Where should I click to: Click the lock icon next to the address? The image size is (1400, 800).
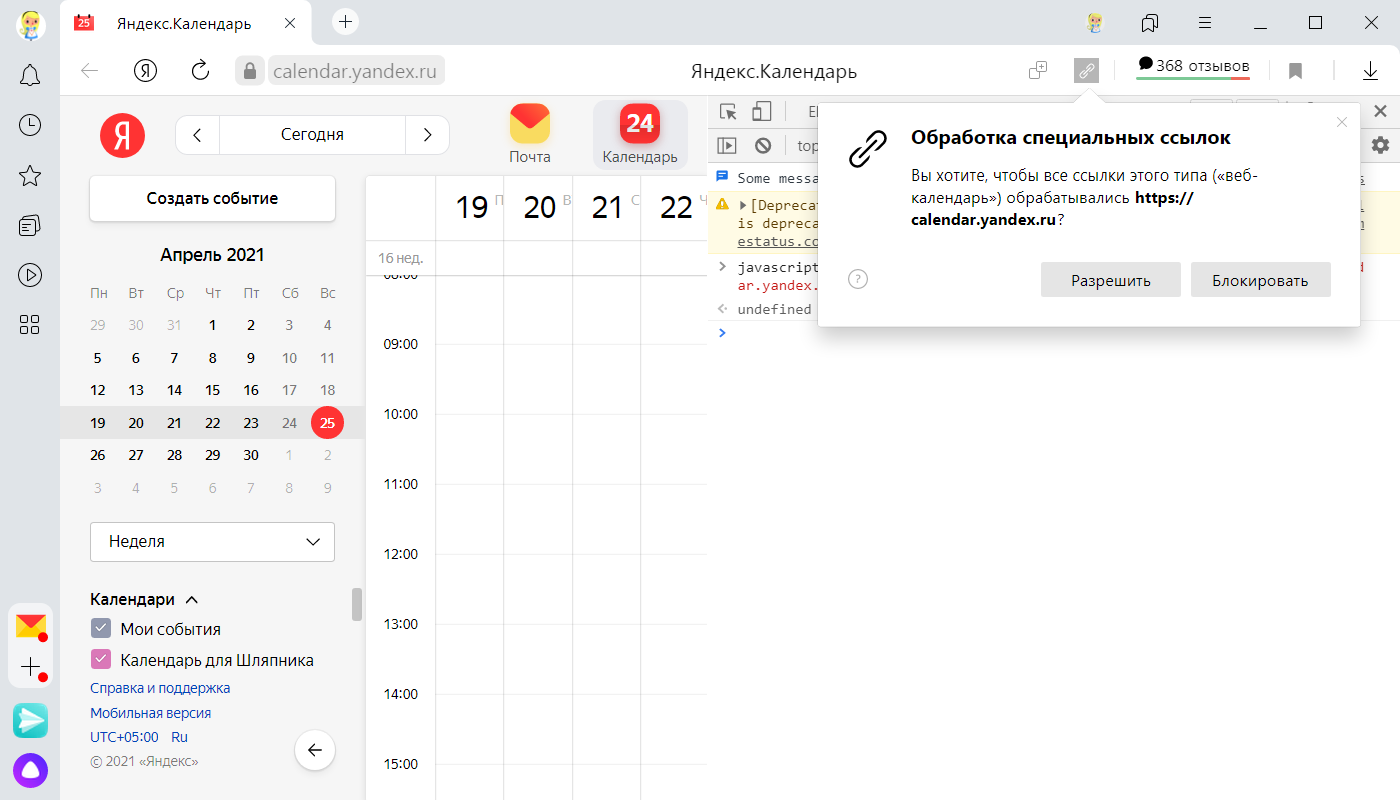[250, 70]
